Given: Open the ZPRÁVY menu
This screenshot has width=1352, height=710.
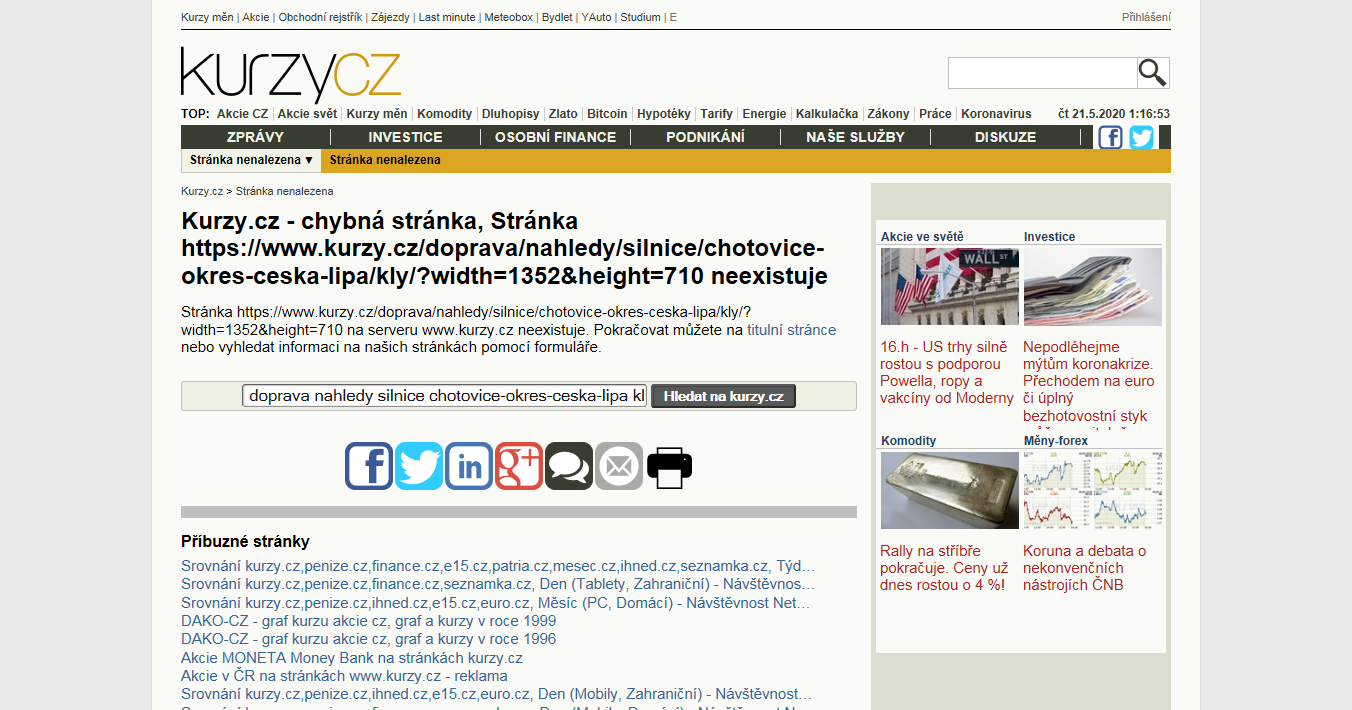Looking at the screenshot, I should click(x=255, y=137).
